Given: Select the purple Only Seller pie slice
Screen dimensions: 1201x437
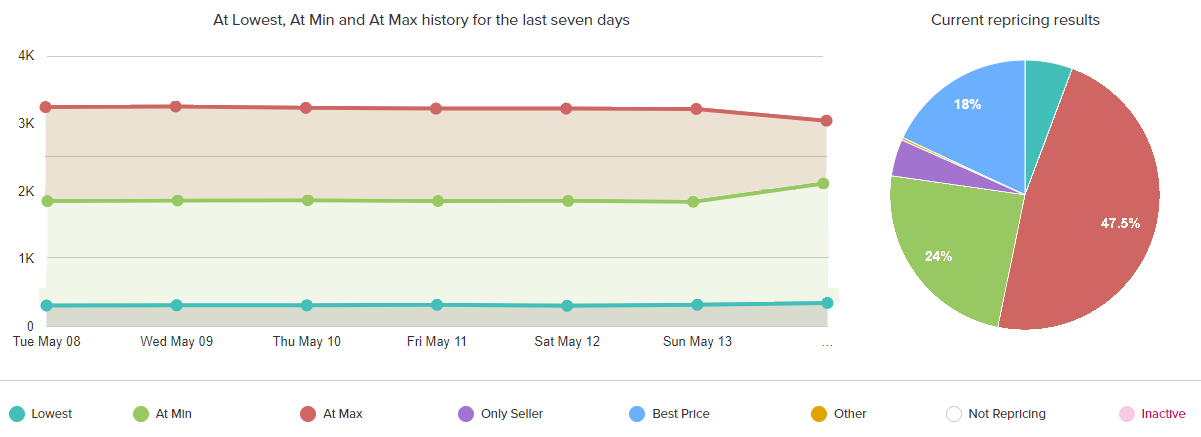Looking at the screenshot, I should pyautogui.click(x=912, y=160).
